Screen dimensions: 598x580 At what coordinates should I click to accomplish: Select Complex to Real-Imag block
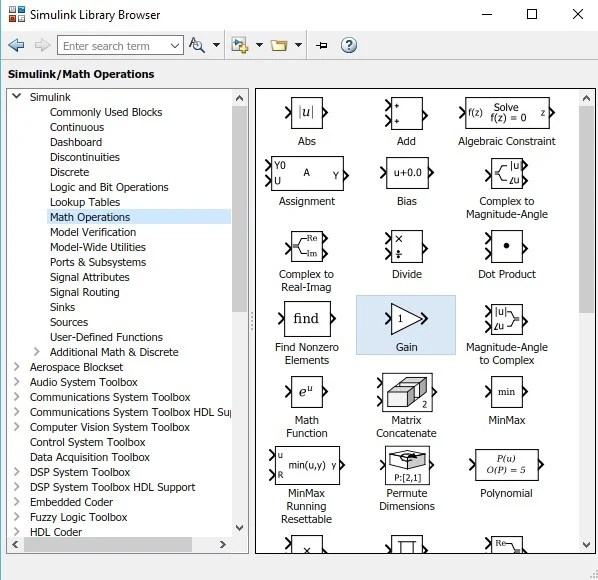coord(307,247)
